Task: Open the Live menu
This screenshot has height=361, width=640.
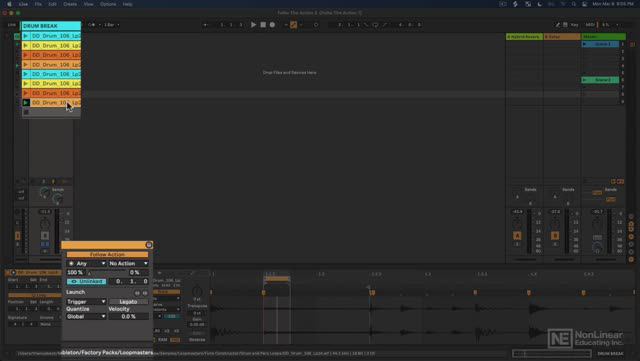Action: point(23,4)
